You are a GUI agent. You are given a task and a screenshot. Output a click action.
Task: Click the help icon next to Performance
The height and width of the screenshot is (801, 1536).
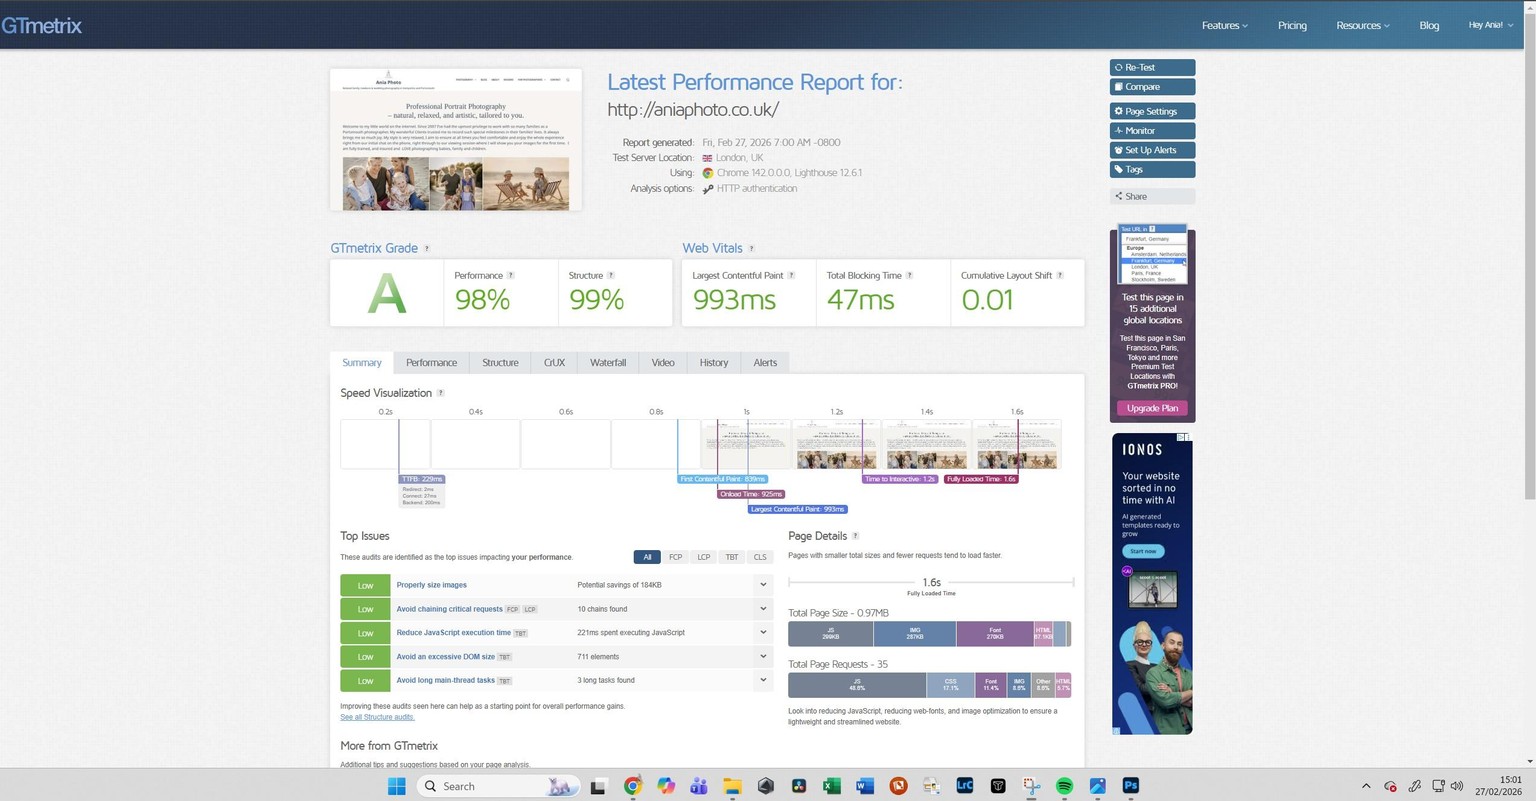coord(511,276)
